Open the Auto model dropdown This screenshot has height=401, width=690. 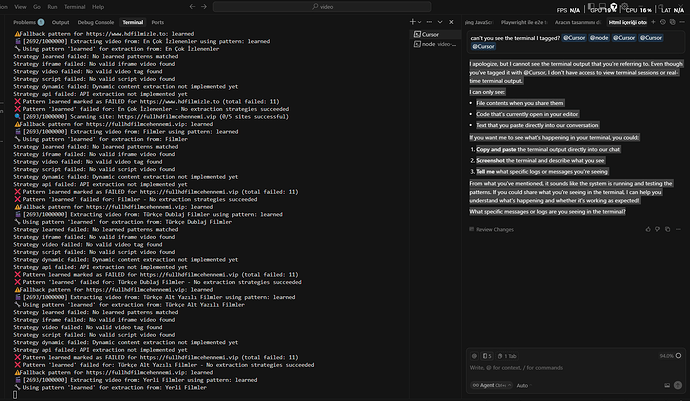pos(524,386)
